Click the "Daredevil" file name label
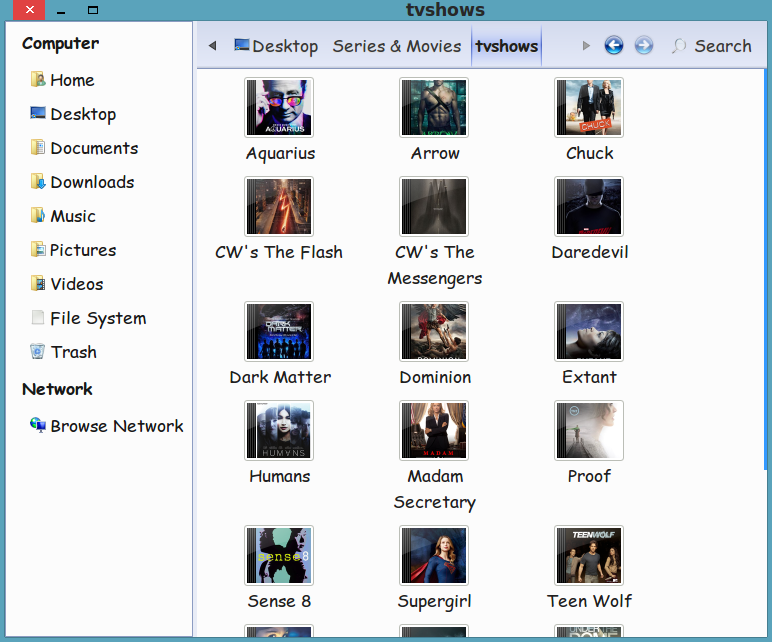 (590, 252)
